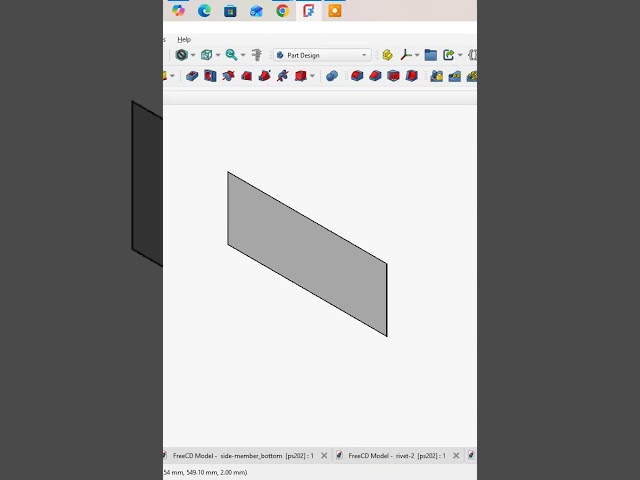Select the subtractive pipe icon

[264, 76]
